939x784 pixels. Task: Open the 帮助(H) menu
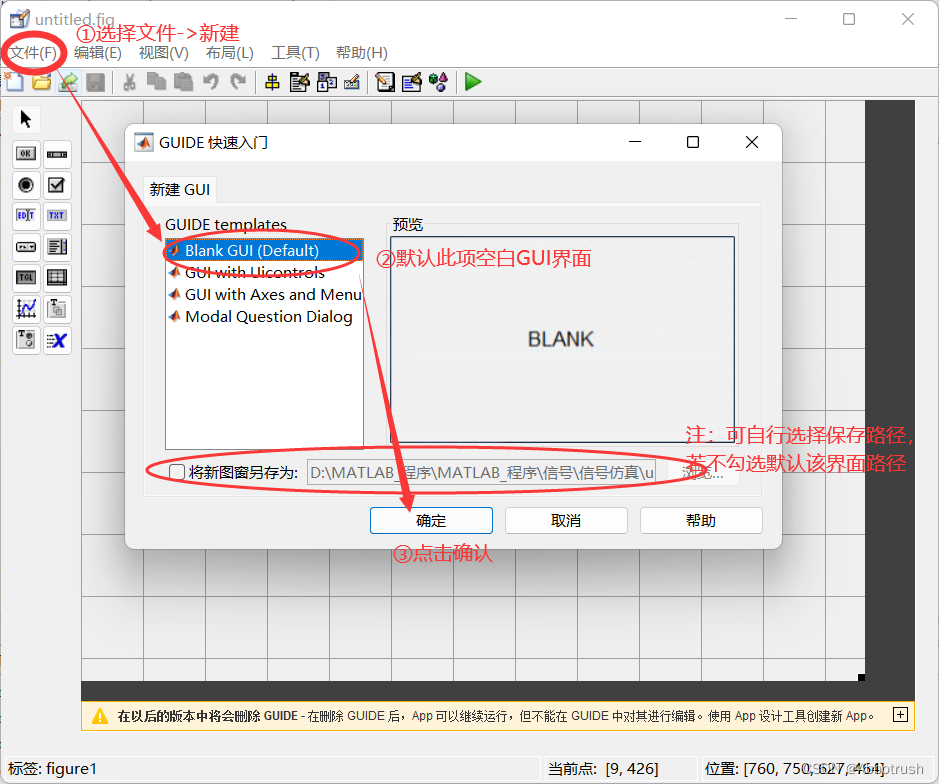(x=362, y=53)
